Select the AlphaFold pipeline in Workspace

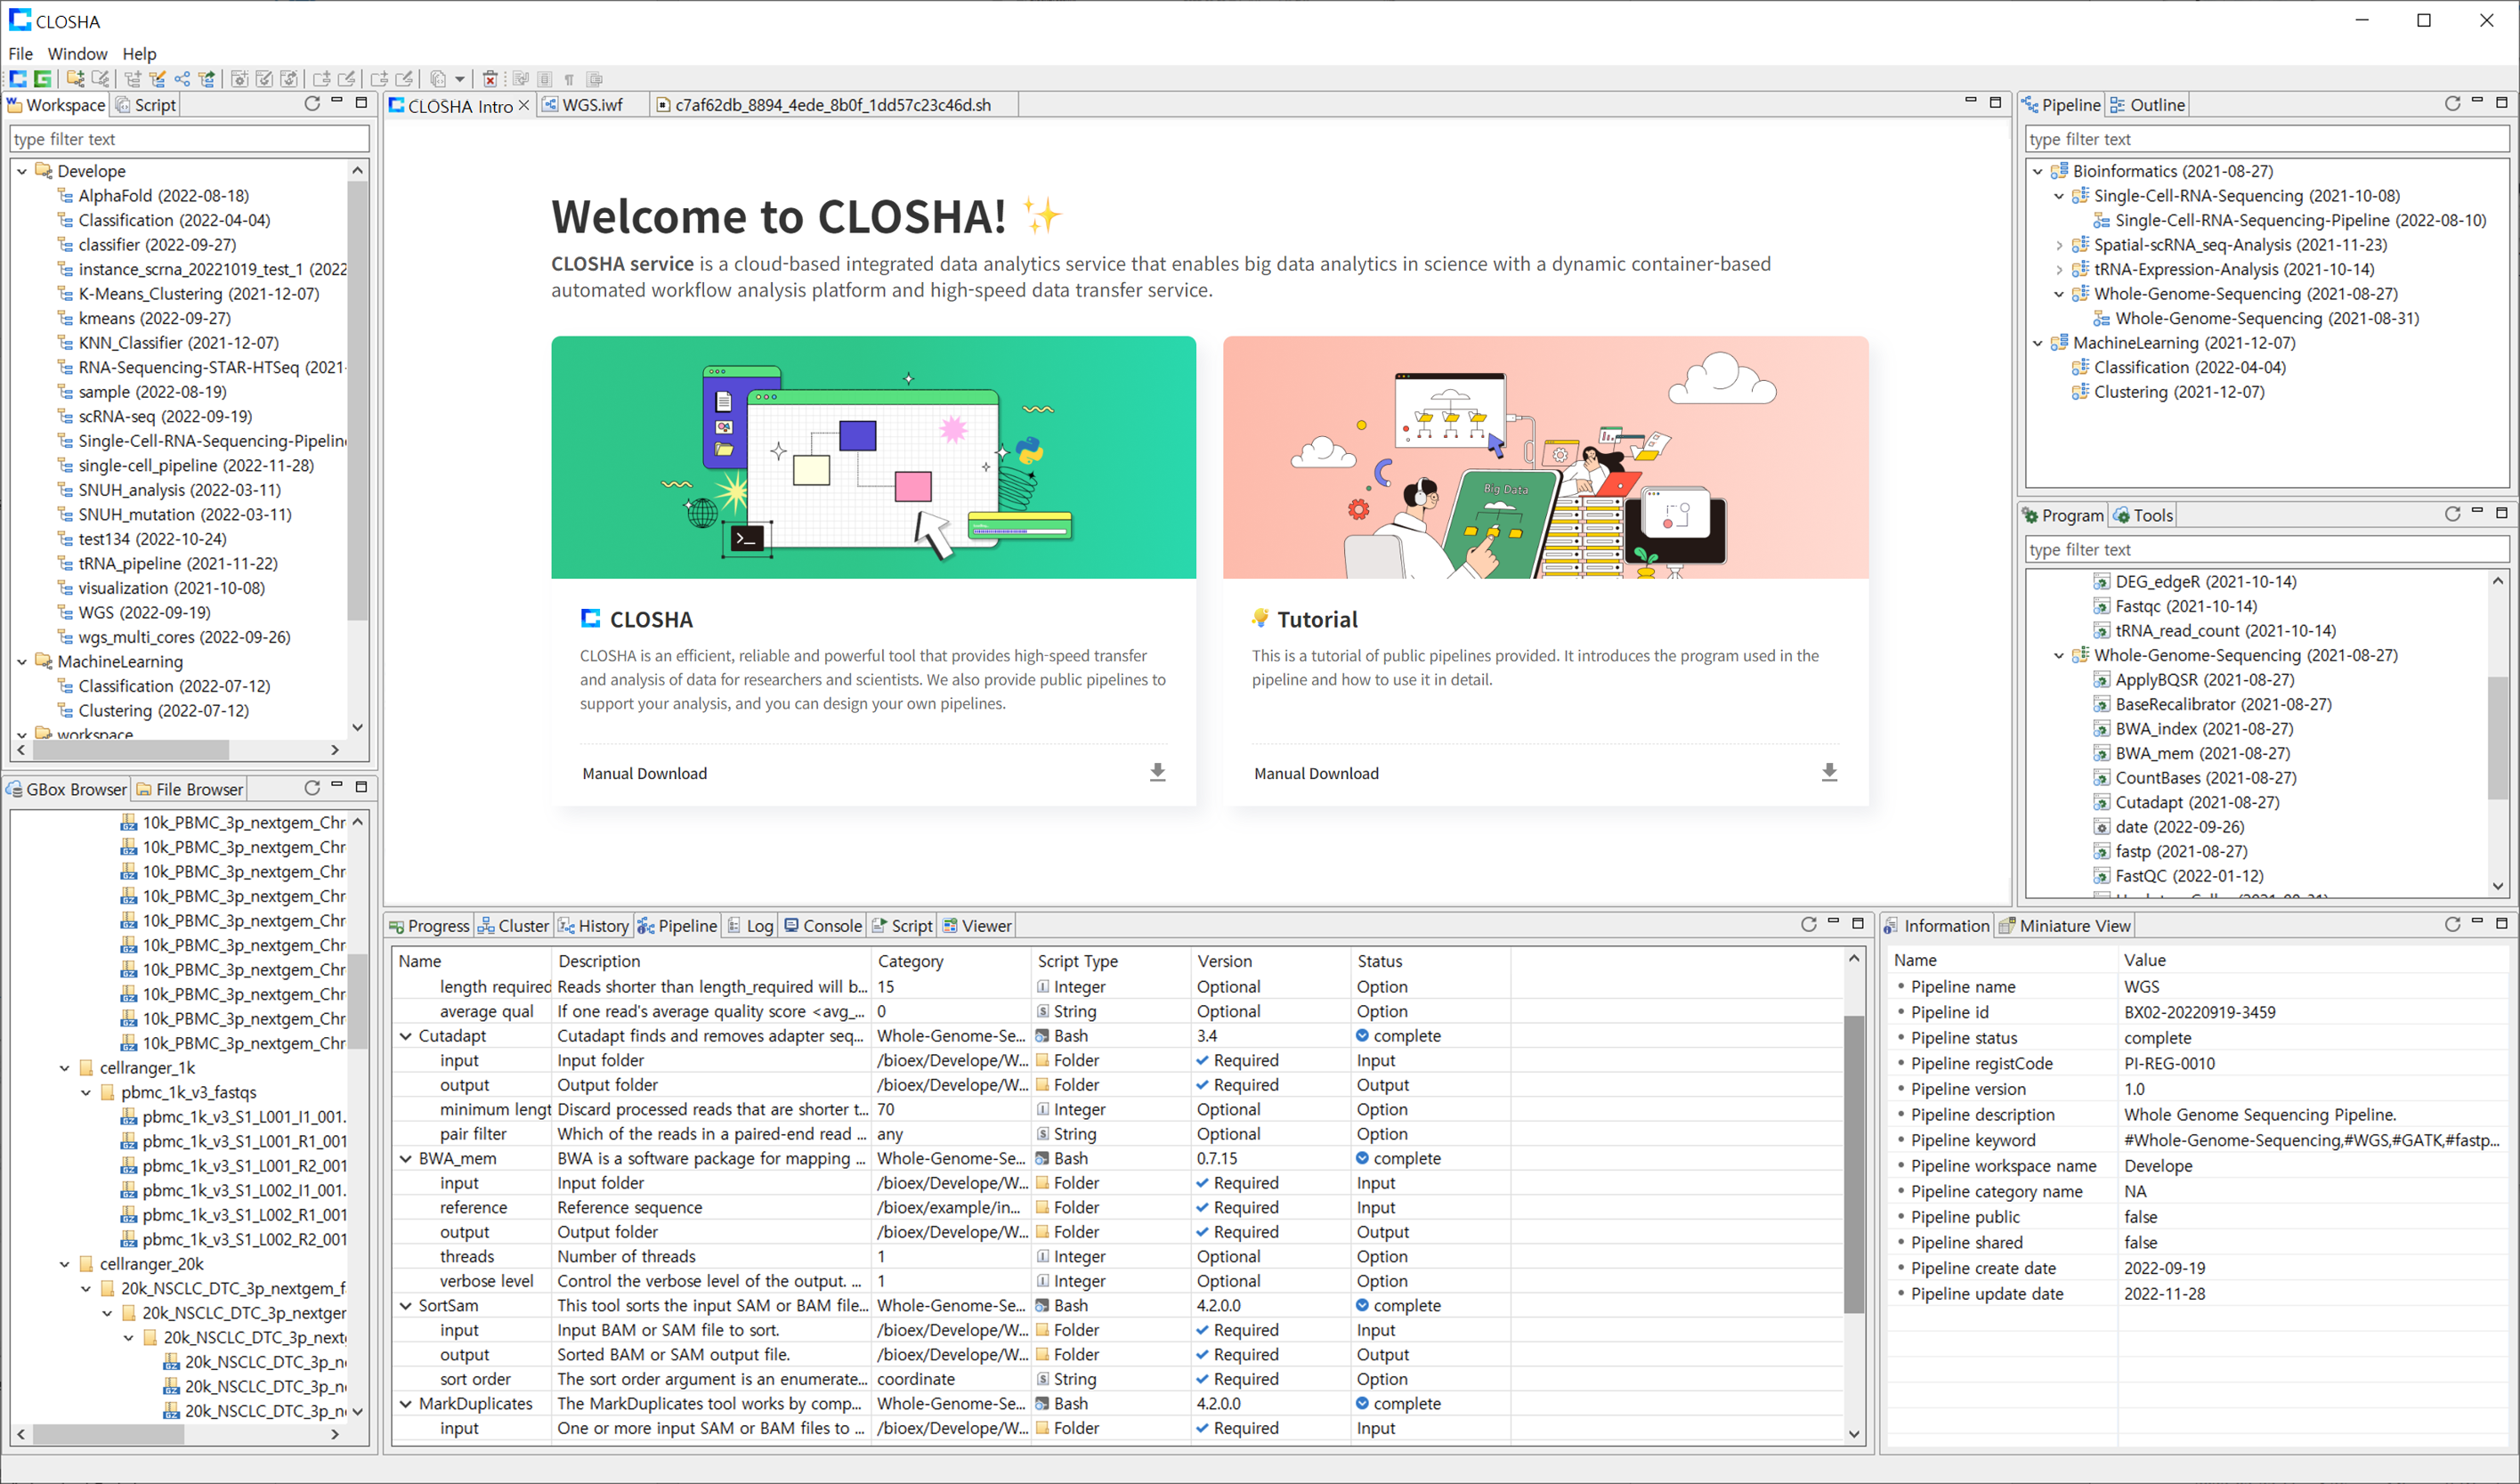[x=164, y=196]
